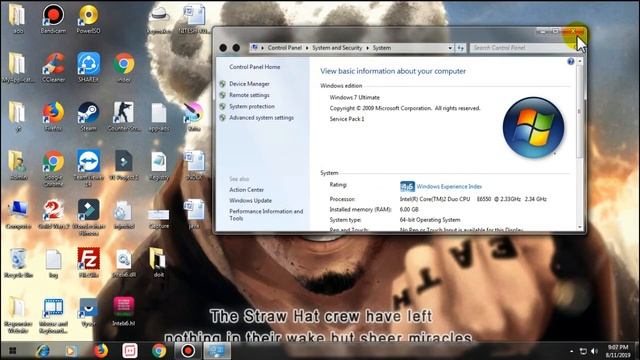Expand arrow after System and Security breadcrumb
The height and width of the screenshot is (360, 640).
[x=367, y=48]
